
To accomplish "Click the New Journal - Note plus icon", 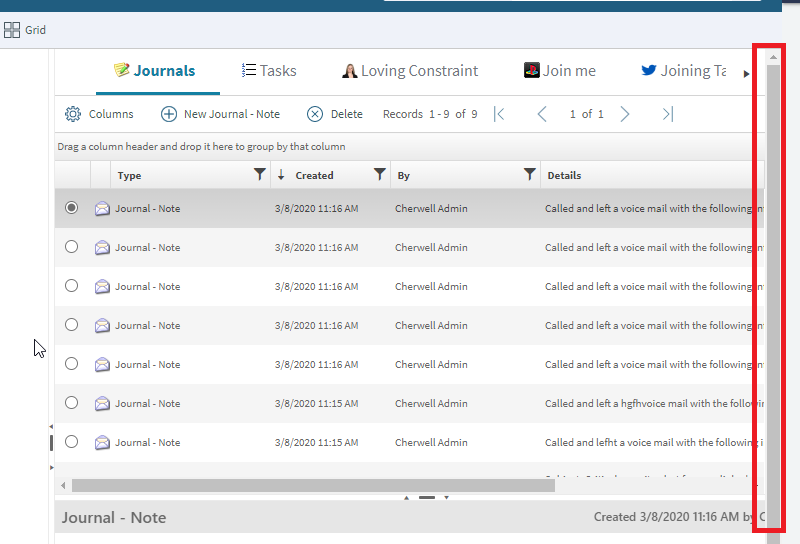I will coord(169,114).
